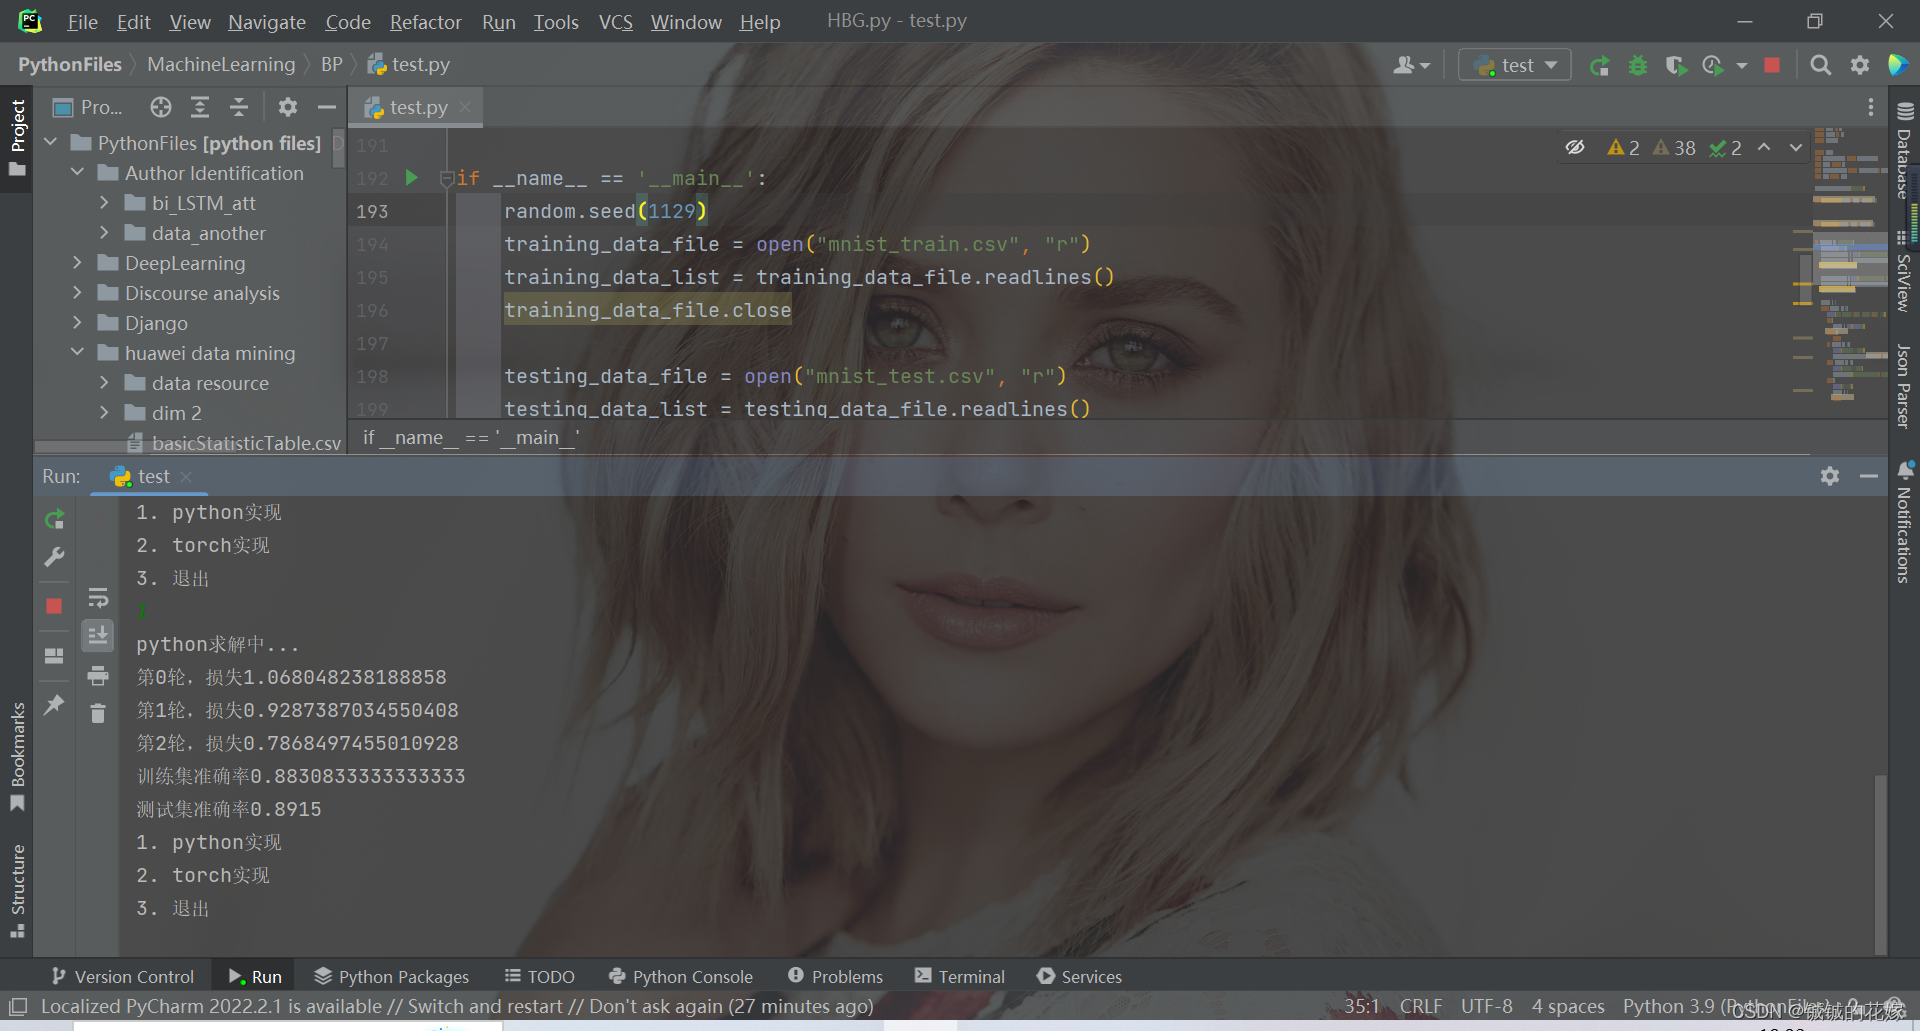This screenshot has width=1920, height=1031.
Task: Open IDE settings gear in the top toolbar
Action: [x=1860, y=65]
